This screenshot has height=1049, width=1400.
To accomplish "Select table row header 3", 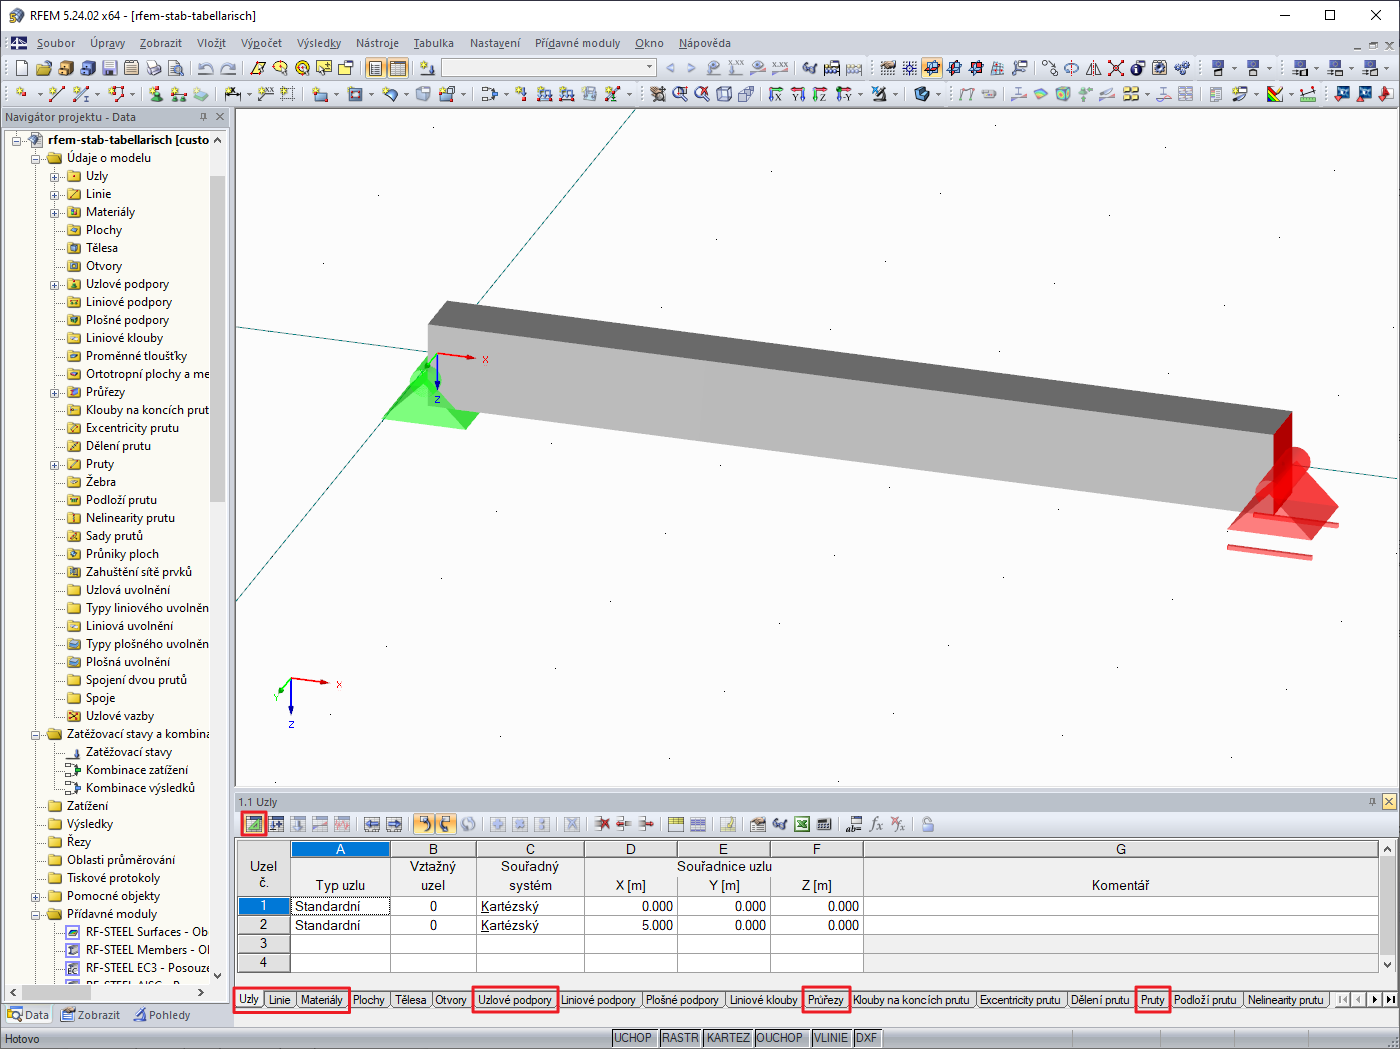I will pyautogui.click(x=264, y=943).
